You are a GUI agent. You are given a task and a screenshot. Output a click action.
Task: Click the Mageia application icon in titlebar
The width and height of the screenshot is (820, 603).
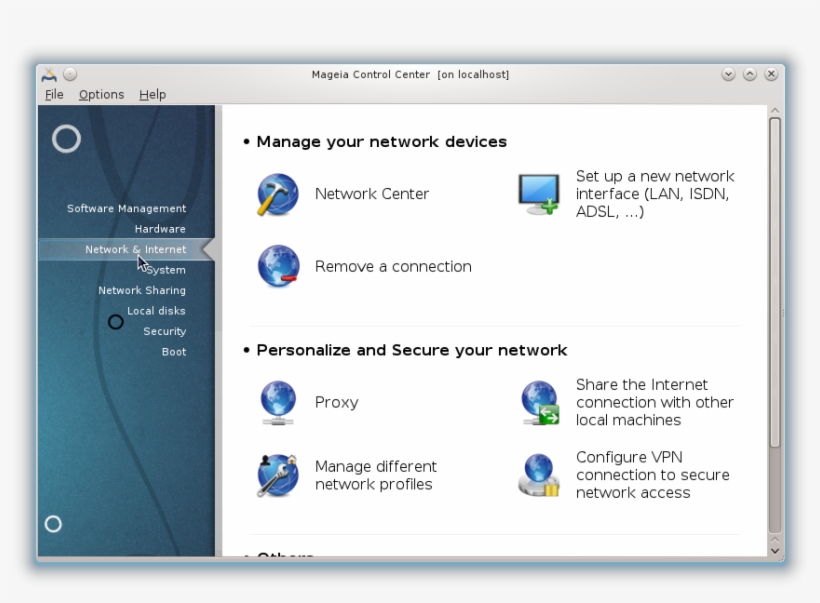pos(47,74)
